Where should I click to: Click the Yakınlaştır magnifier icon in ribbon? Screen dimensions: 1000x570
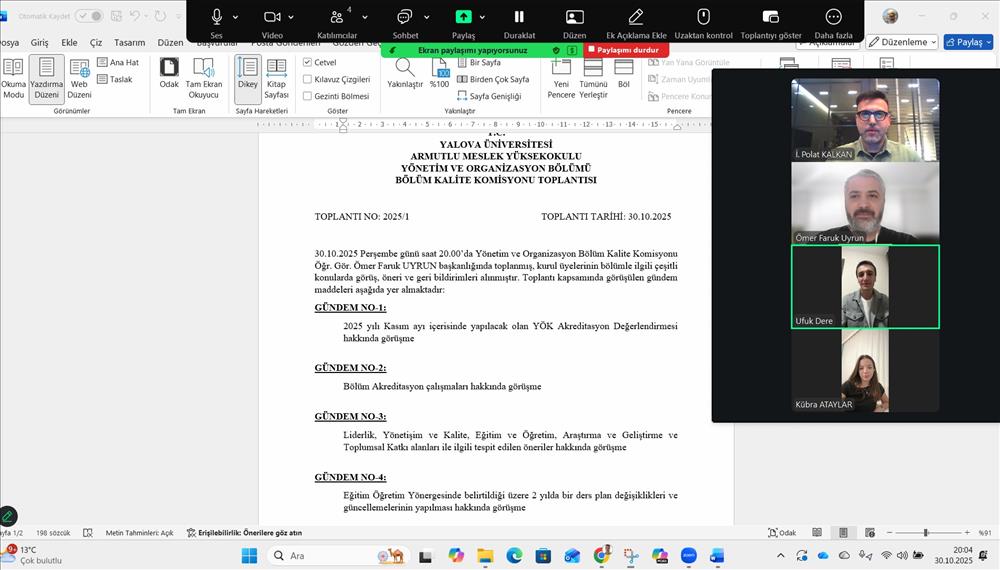(405, 68)
